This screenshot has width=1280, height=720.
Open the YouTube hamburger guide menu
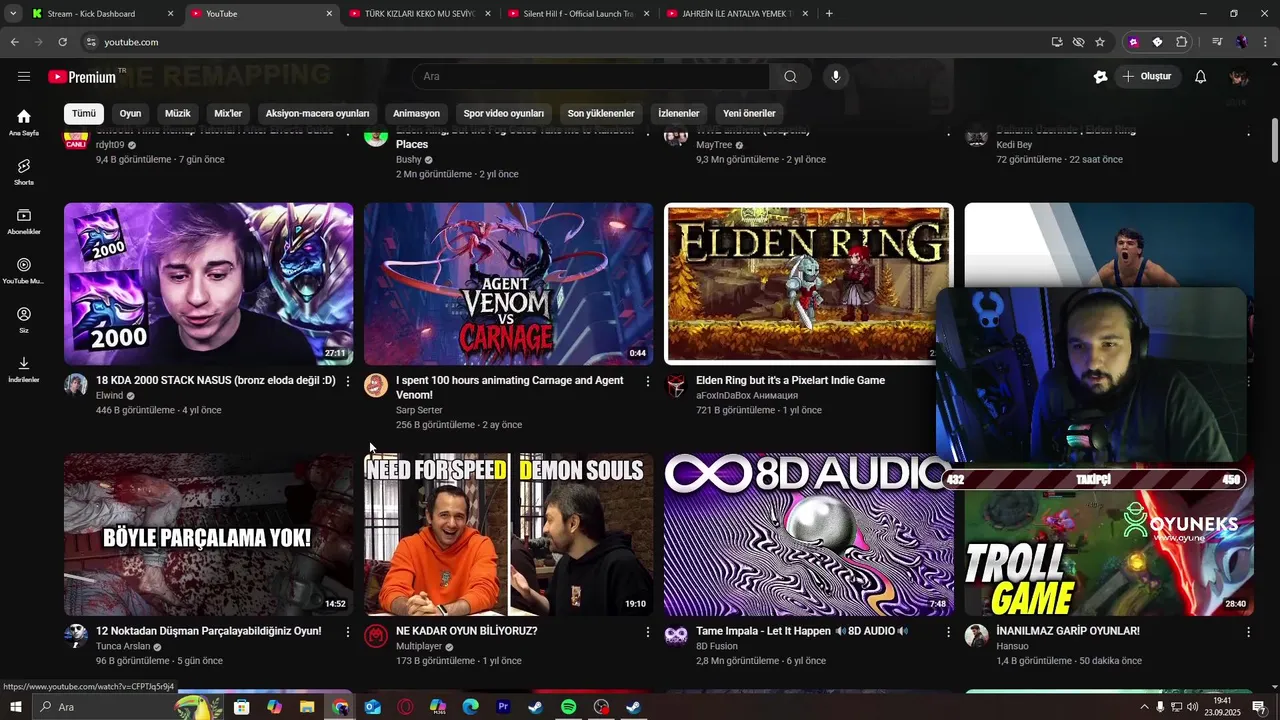(x=24, y=77)
